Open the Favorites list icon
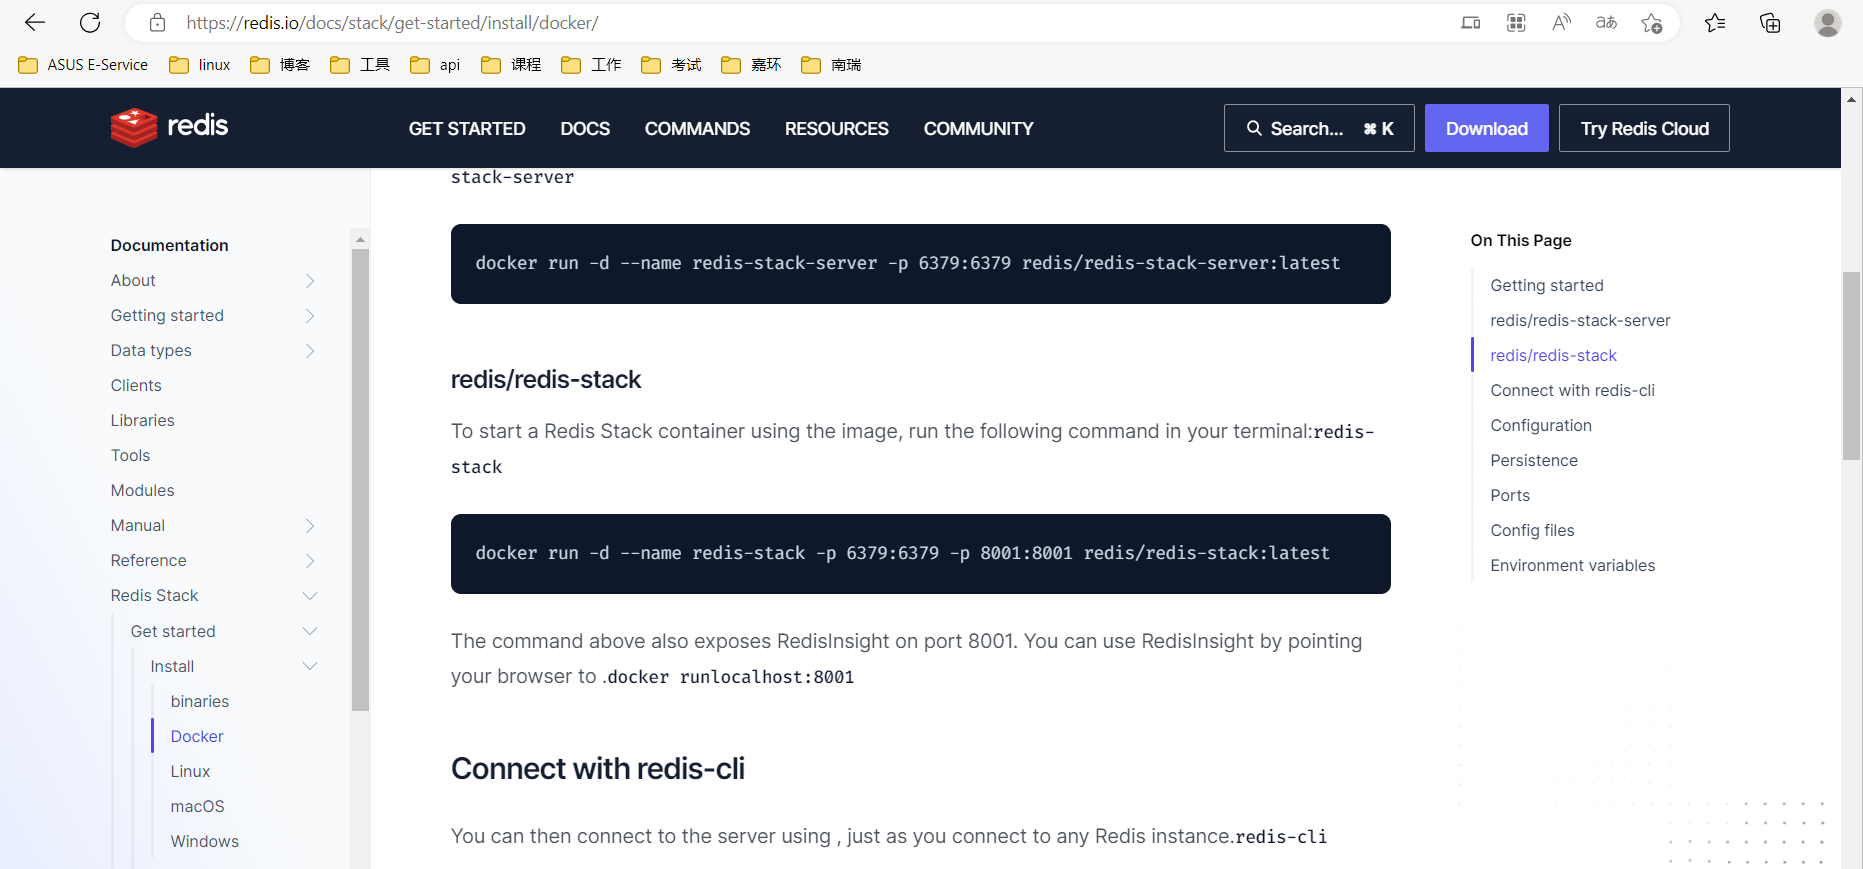 [x=1715, y=22]
